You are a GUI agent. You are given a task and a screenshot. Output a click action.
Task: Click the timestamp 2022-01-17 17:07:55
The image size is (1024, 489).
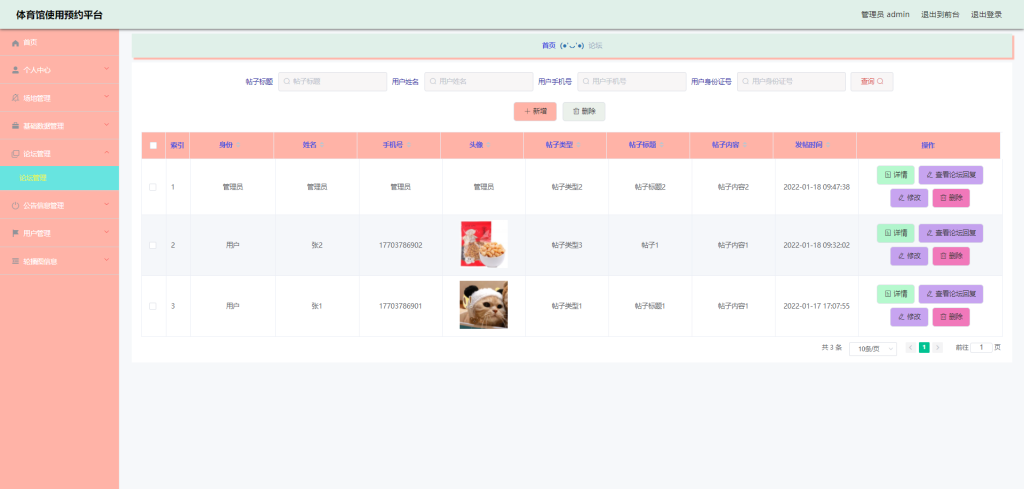(816, 306)
